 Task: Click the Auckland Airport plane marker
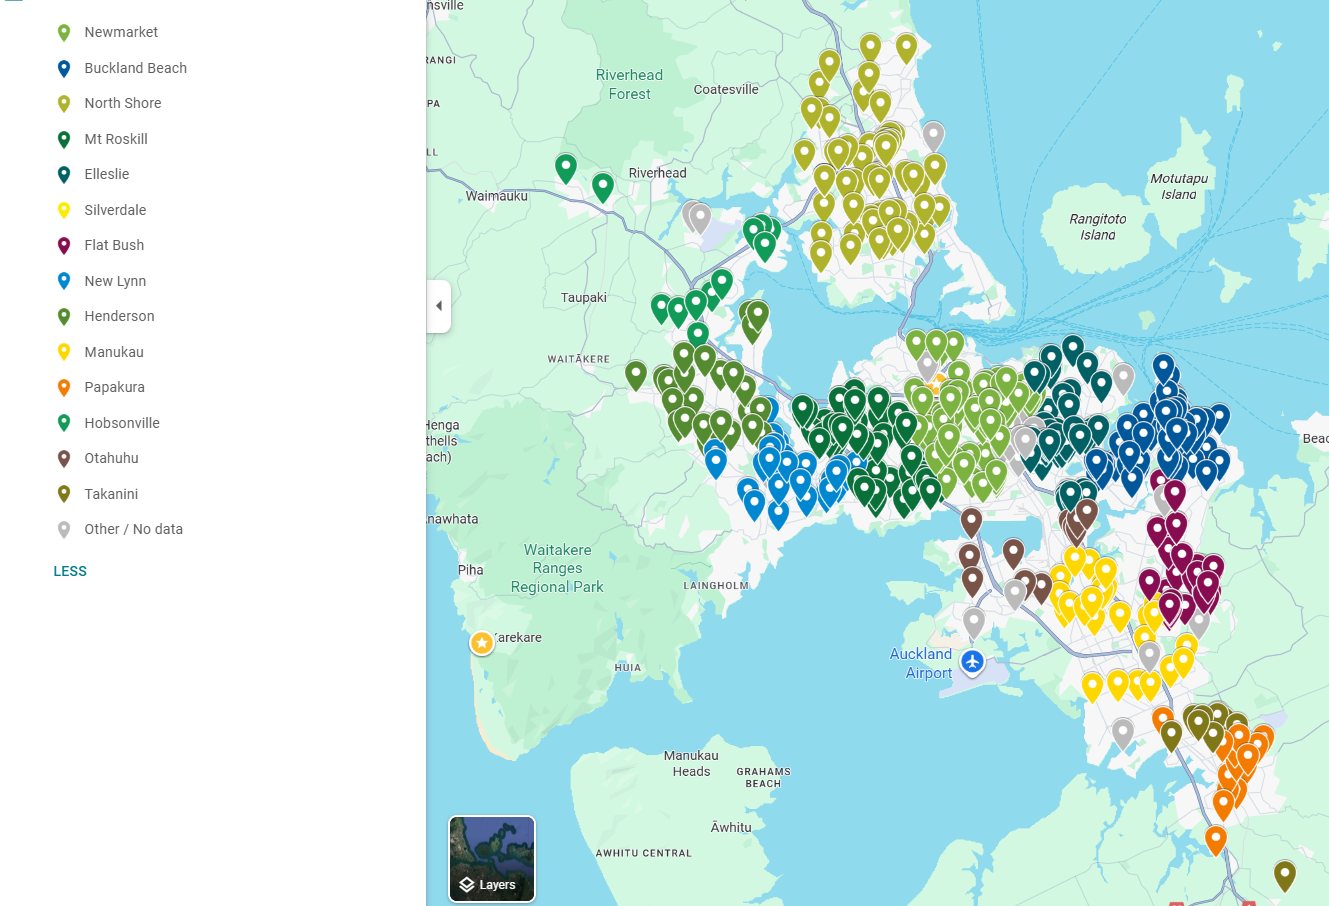pos(972,661)
